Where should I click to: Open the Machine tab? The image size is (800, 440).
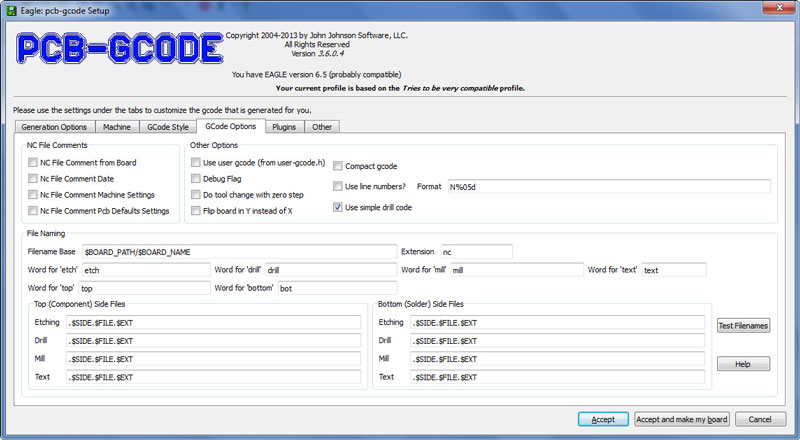coord(117,127)
